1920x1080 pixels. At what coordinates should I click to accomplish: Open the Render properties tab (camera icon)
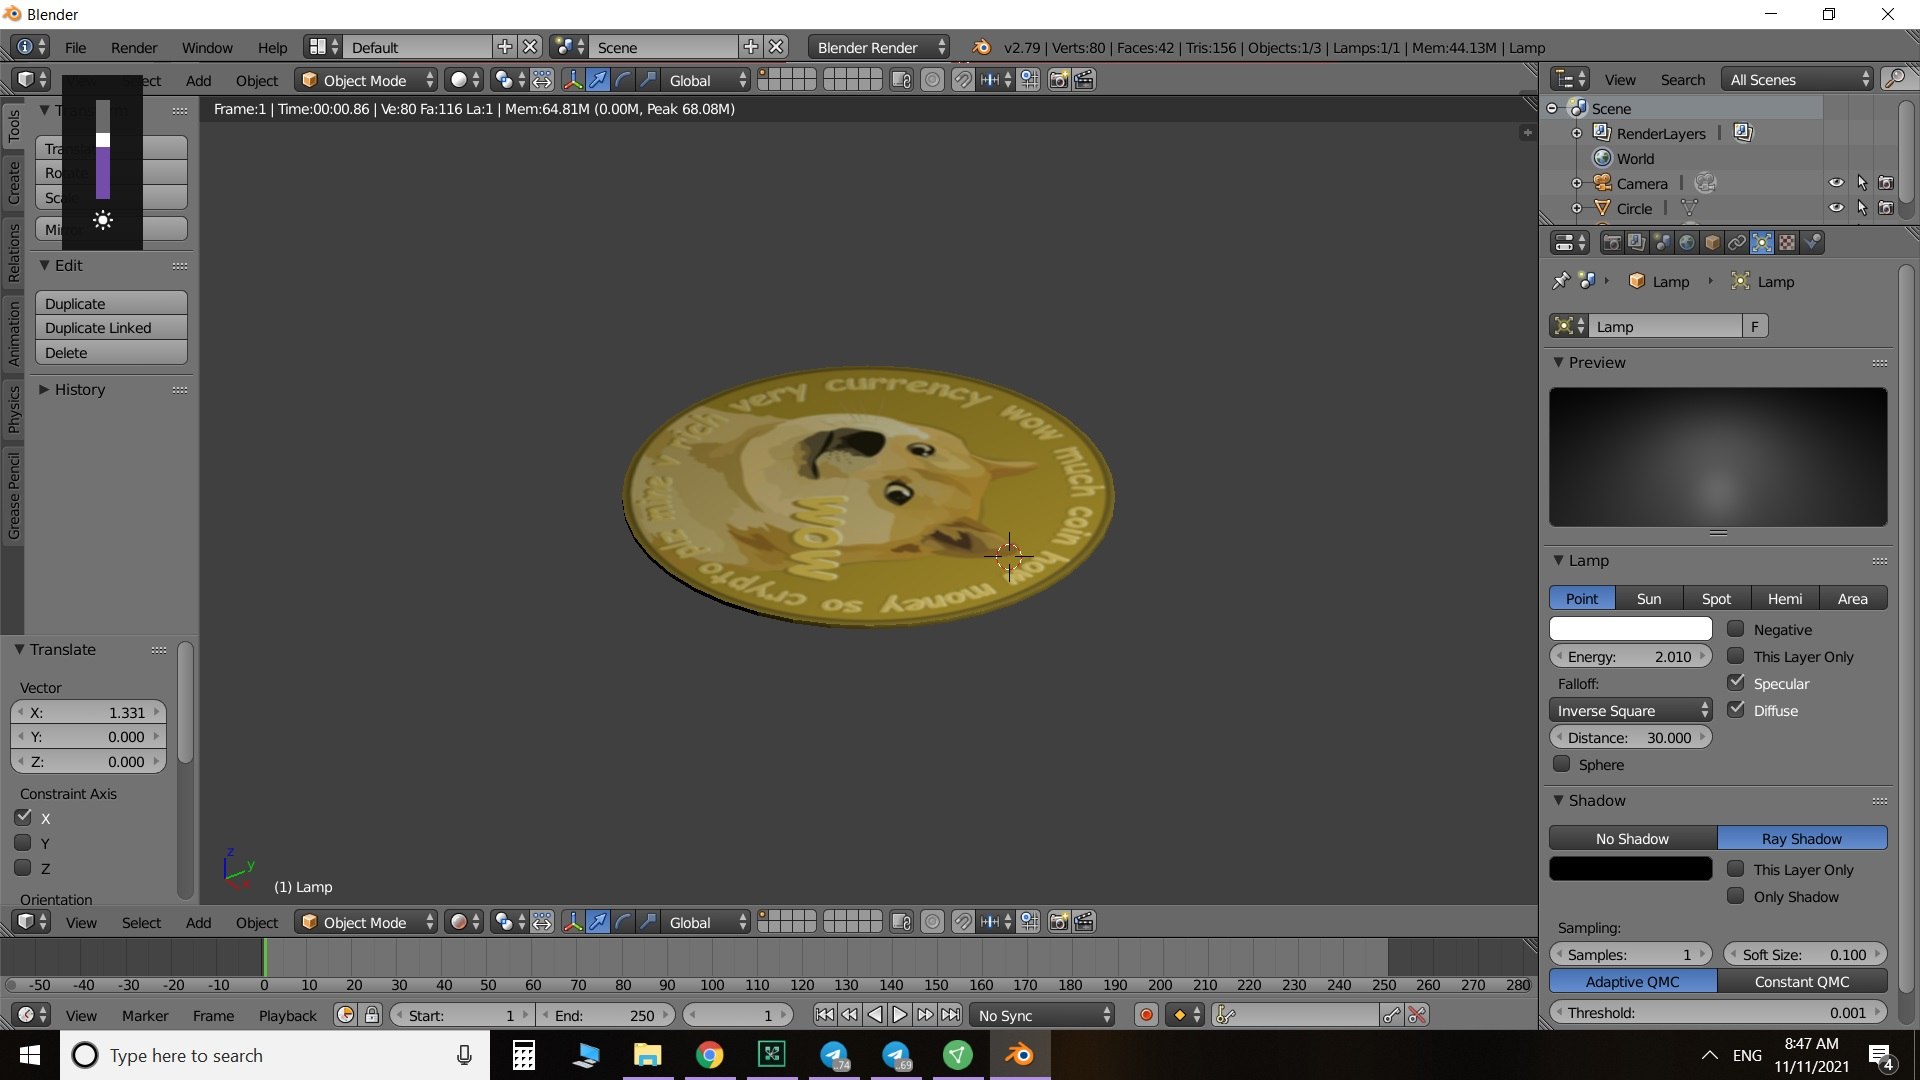coord(1612,242)
